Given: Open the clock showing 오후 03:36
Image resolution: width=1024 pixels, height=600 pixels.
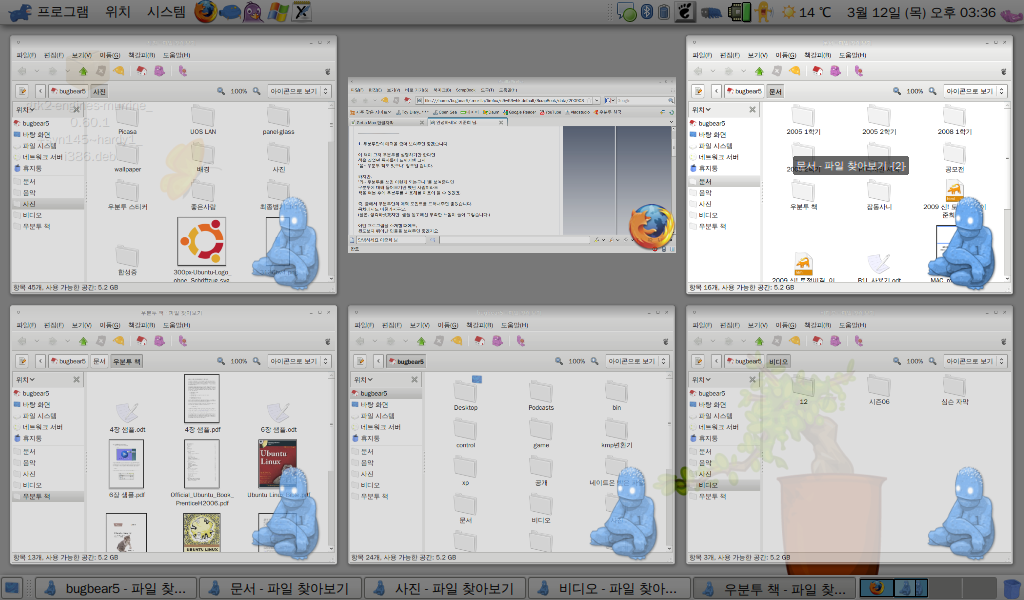Looking at the screenshot, I should pos(921,12).
